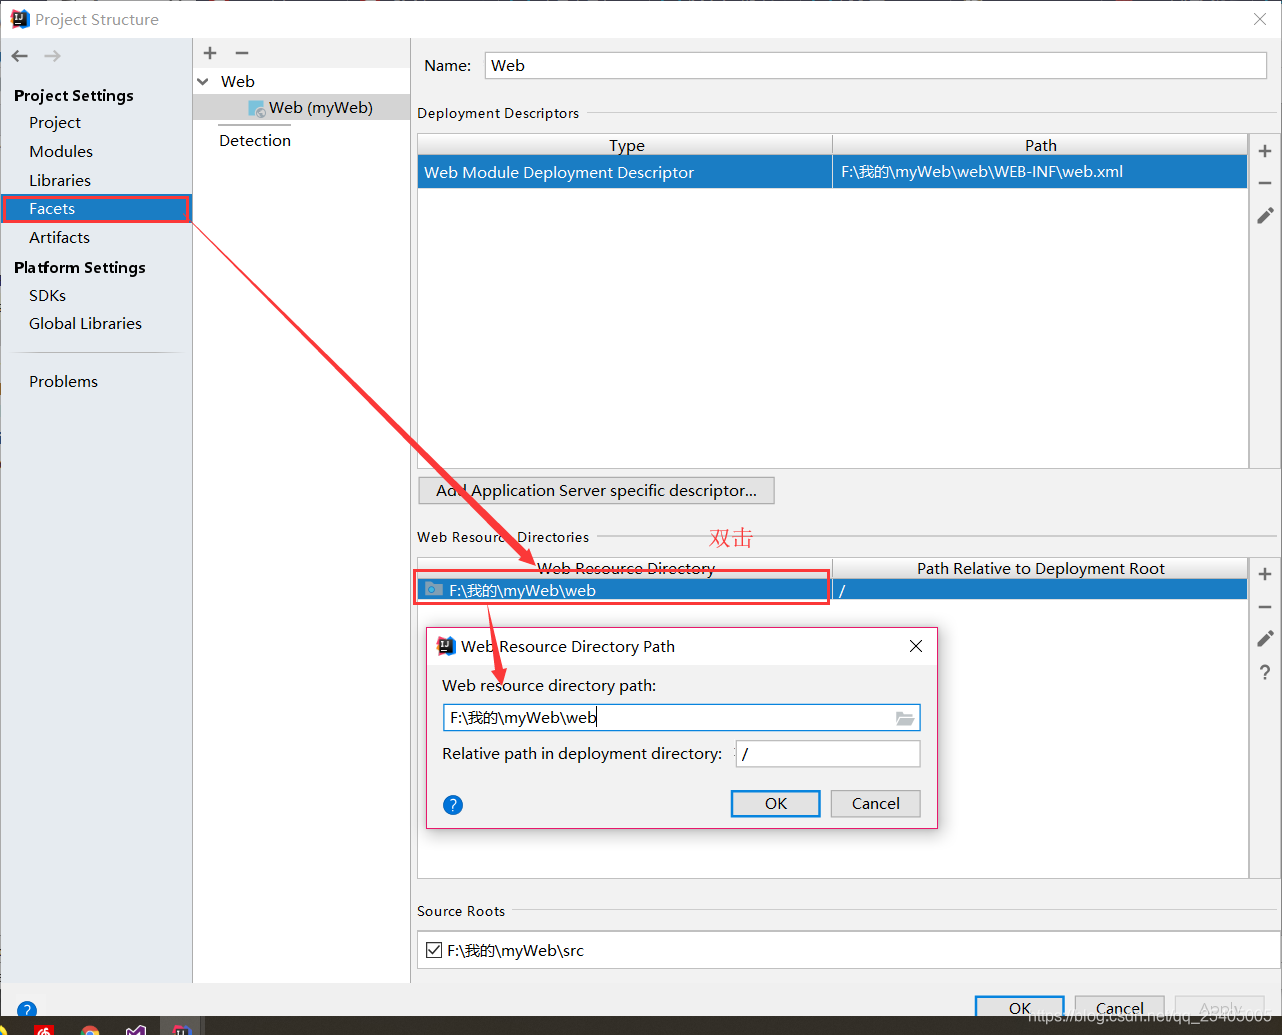Open help for Web Resource Directories question mark

(x=1265, y=672)
